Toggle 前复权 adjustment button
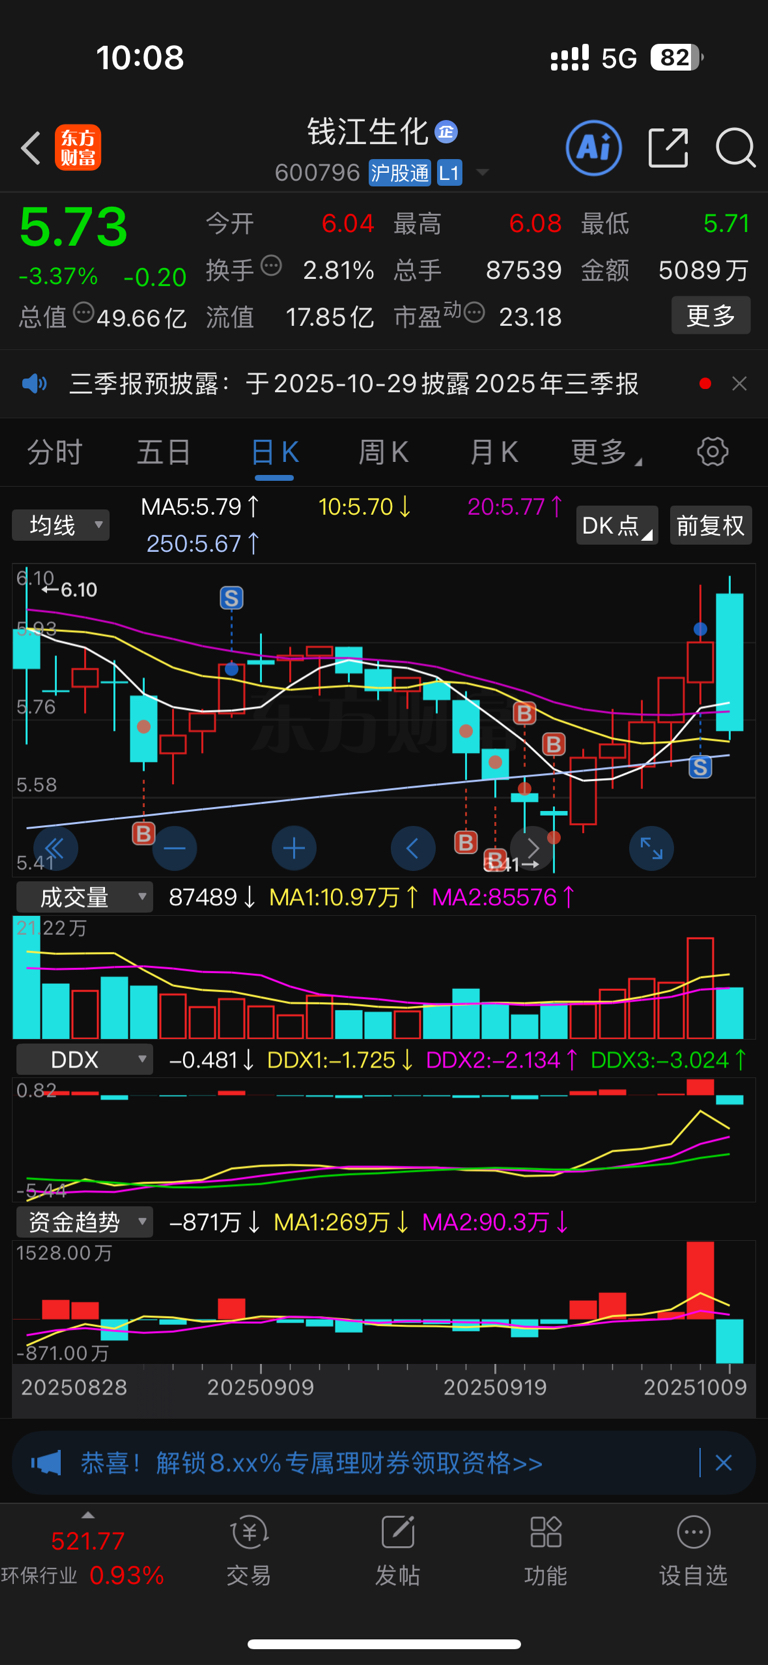Screen dimensions: 769x1665 point(710,526)
